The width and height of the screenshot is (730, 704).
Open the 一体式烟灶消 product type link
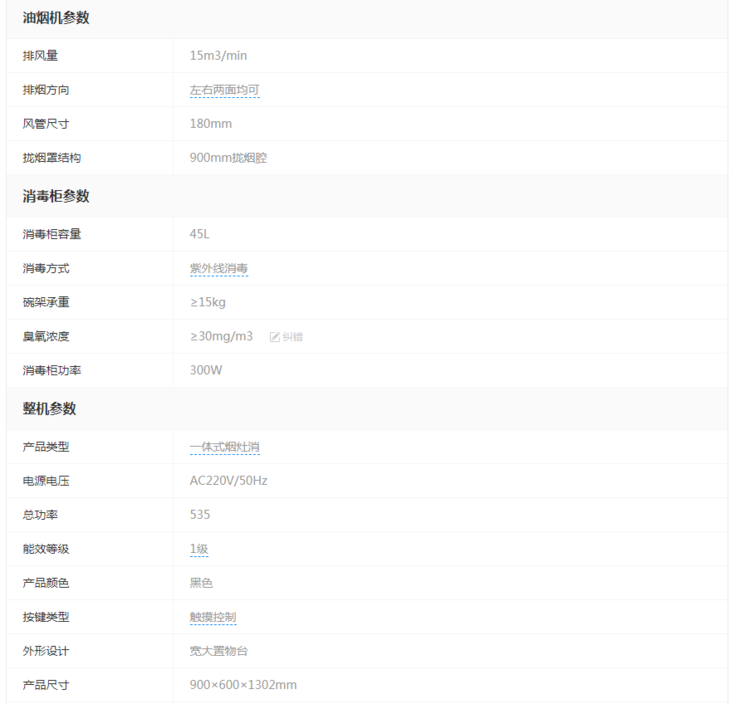(x=225, y=447)
